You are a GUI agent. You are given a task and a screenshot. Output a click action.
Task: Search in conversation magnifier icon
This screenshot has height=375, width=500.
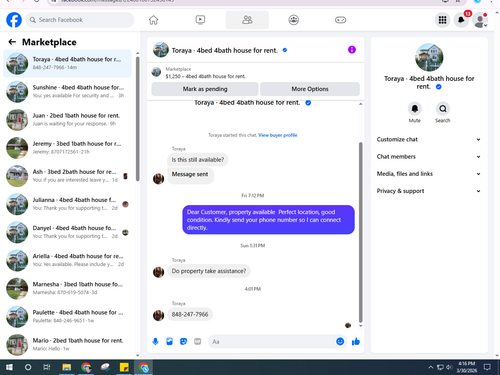pyautogui.click(x=443, y=109)
